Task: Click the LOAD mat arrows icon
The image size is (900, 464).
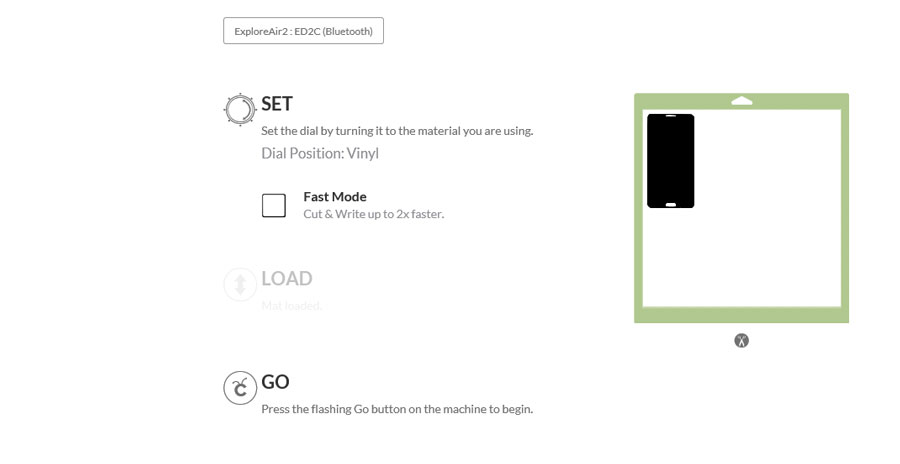Action: (x=240, y=284)
